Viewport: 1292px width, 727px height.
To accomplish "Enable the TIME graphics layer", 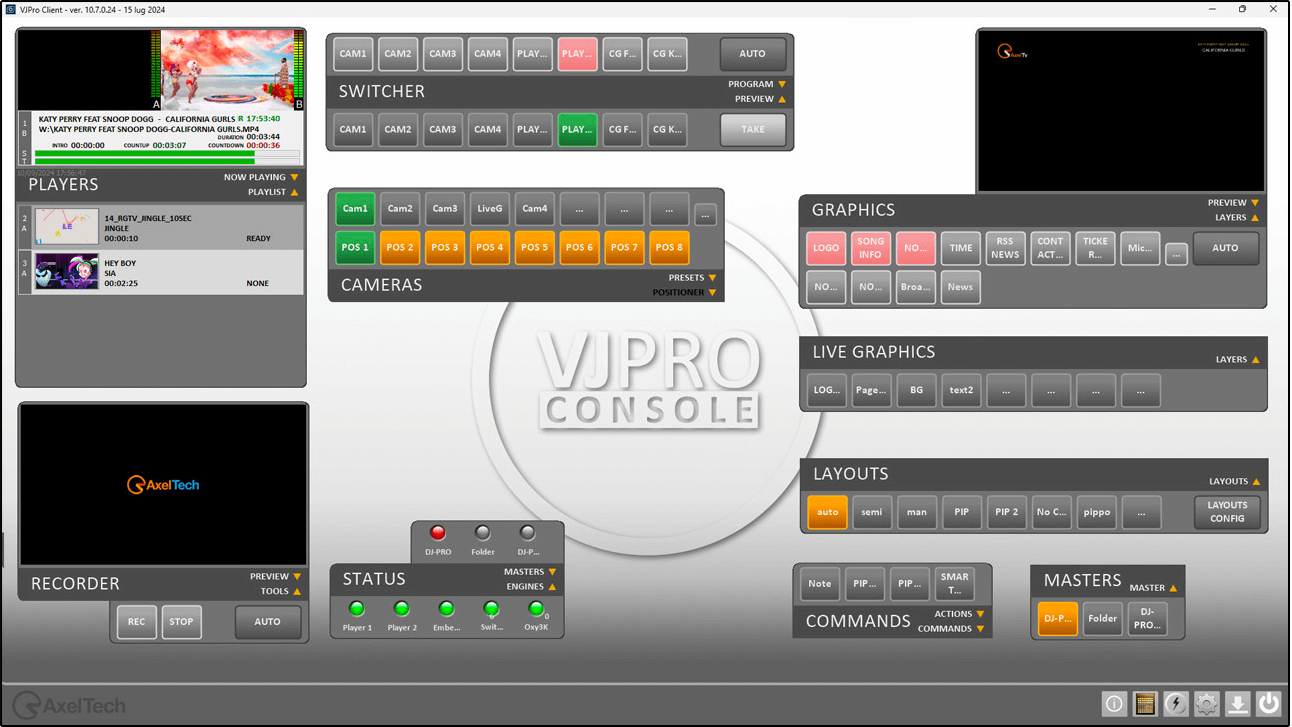I will coord(960,248).
